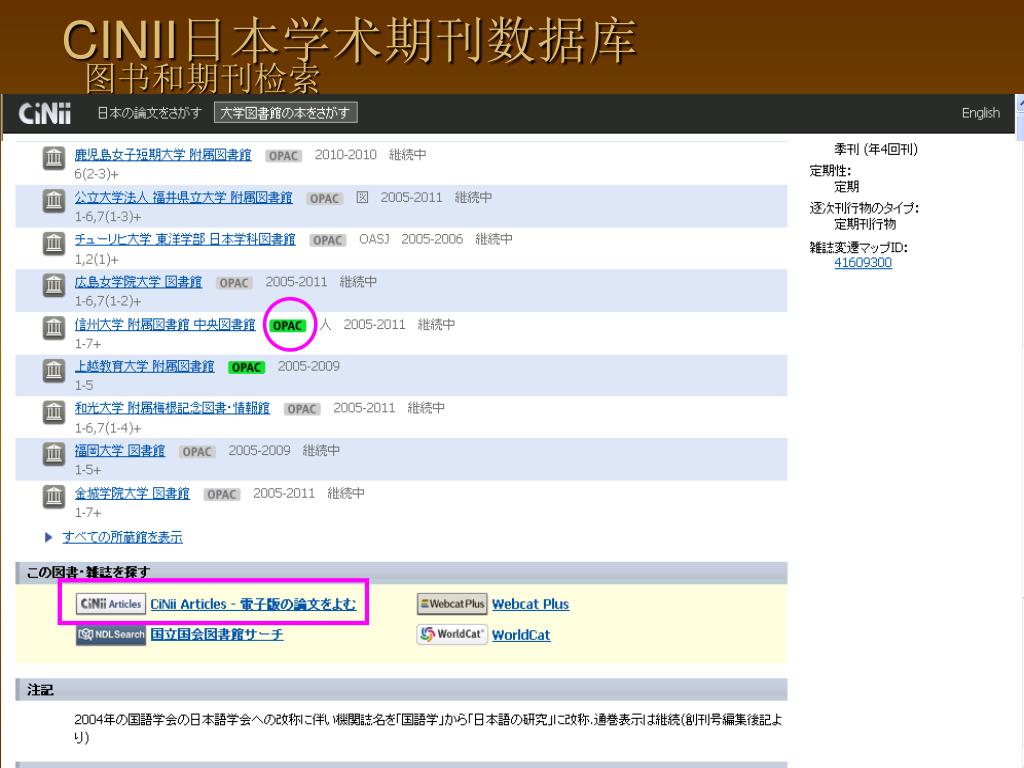Open 上越教育大学 附属図書館 link
1024x768 pixels.
(x=144, y=366)
